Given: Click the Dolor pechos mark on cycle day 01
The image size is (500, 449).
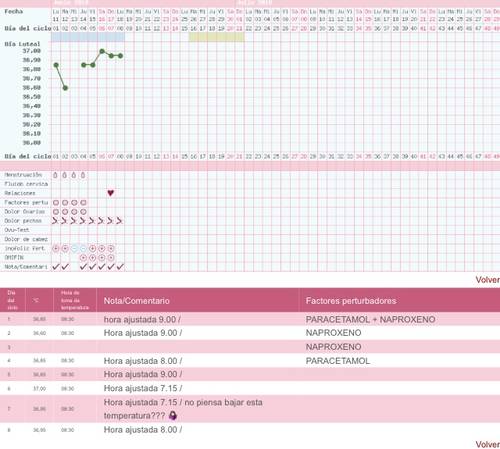Looking at the screenshot, I should click(55, 221).
